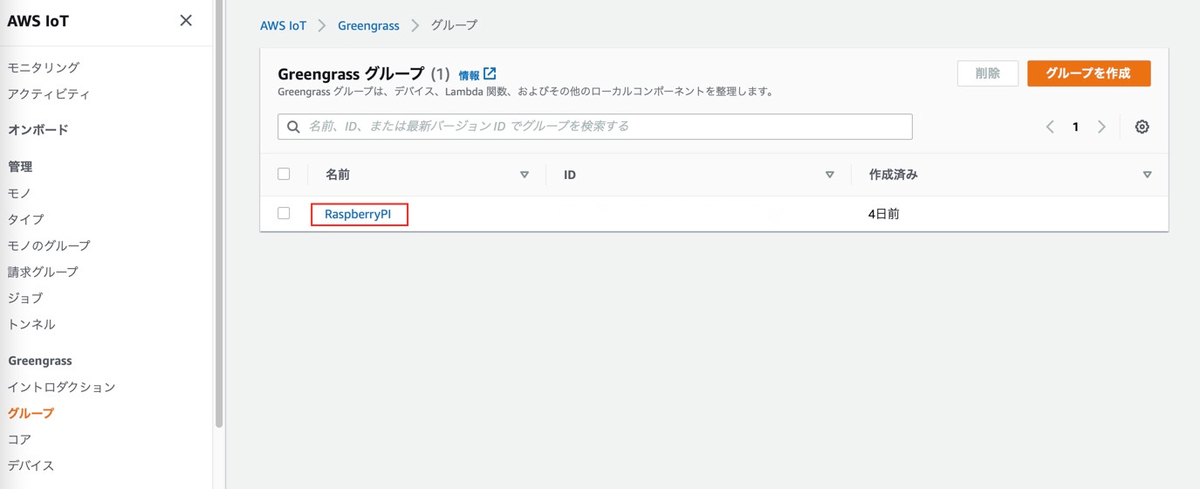Image resolution: width=1200 pixels, height=489 pixels.
Task: Select グループ in the Greengrass menu
Action: click(31, 413)
